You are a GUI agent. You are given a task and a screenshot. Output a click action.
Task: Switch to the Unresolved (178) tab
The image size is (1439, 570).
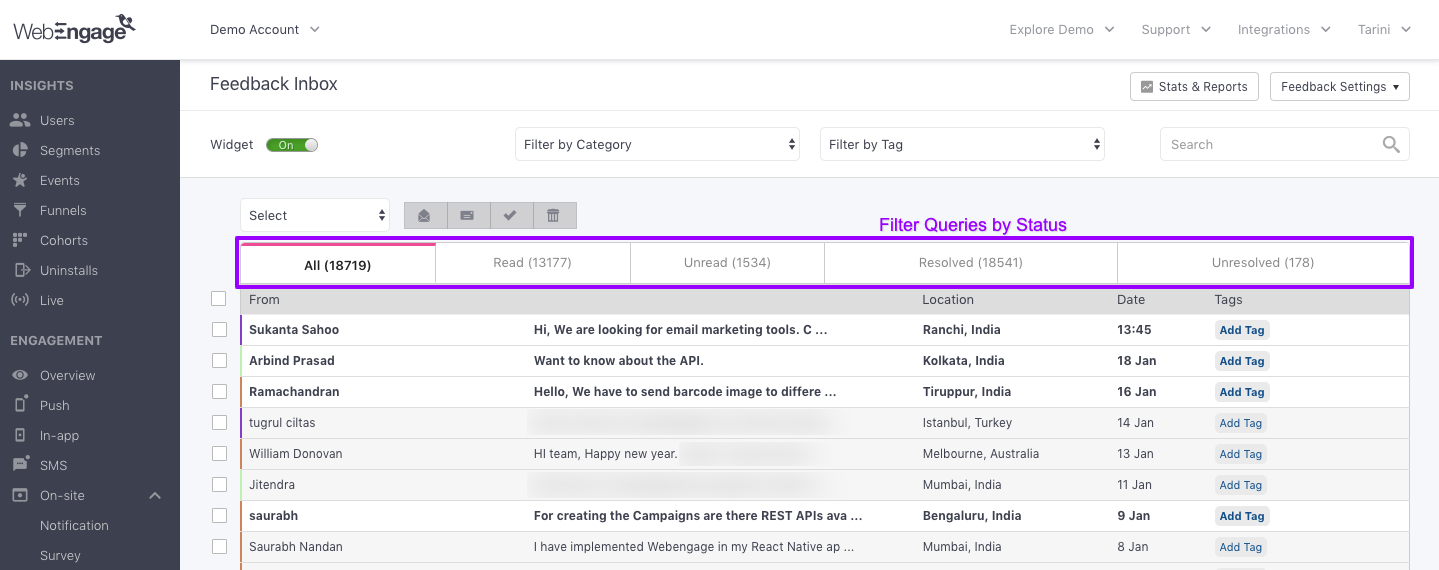click(1263, 263)
